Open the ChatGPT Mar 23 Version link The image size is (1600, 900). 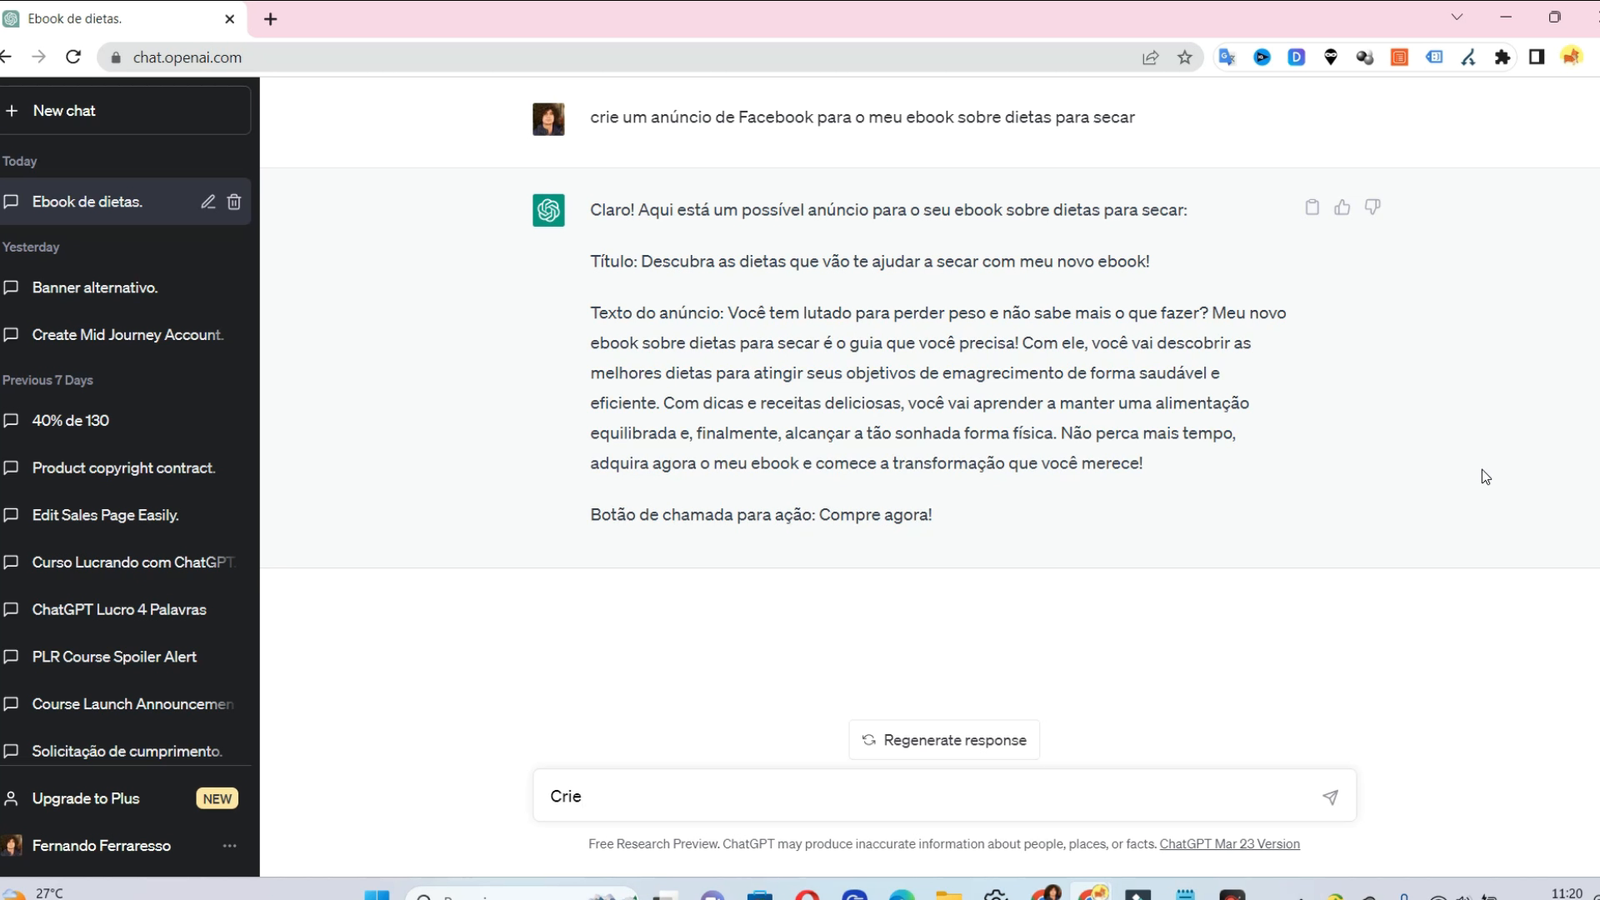(x=1229, y=844)
